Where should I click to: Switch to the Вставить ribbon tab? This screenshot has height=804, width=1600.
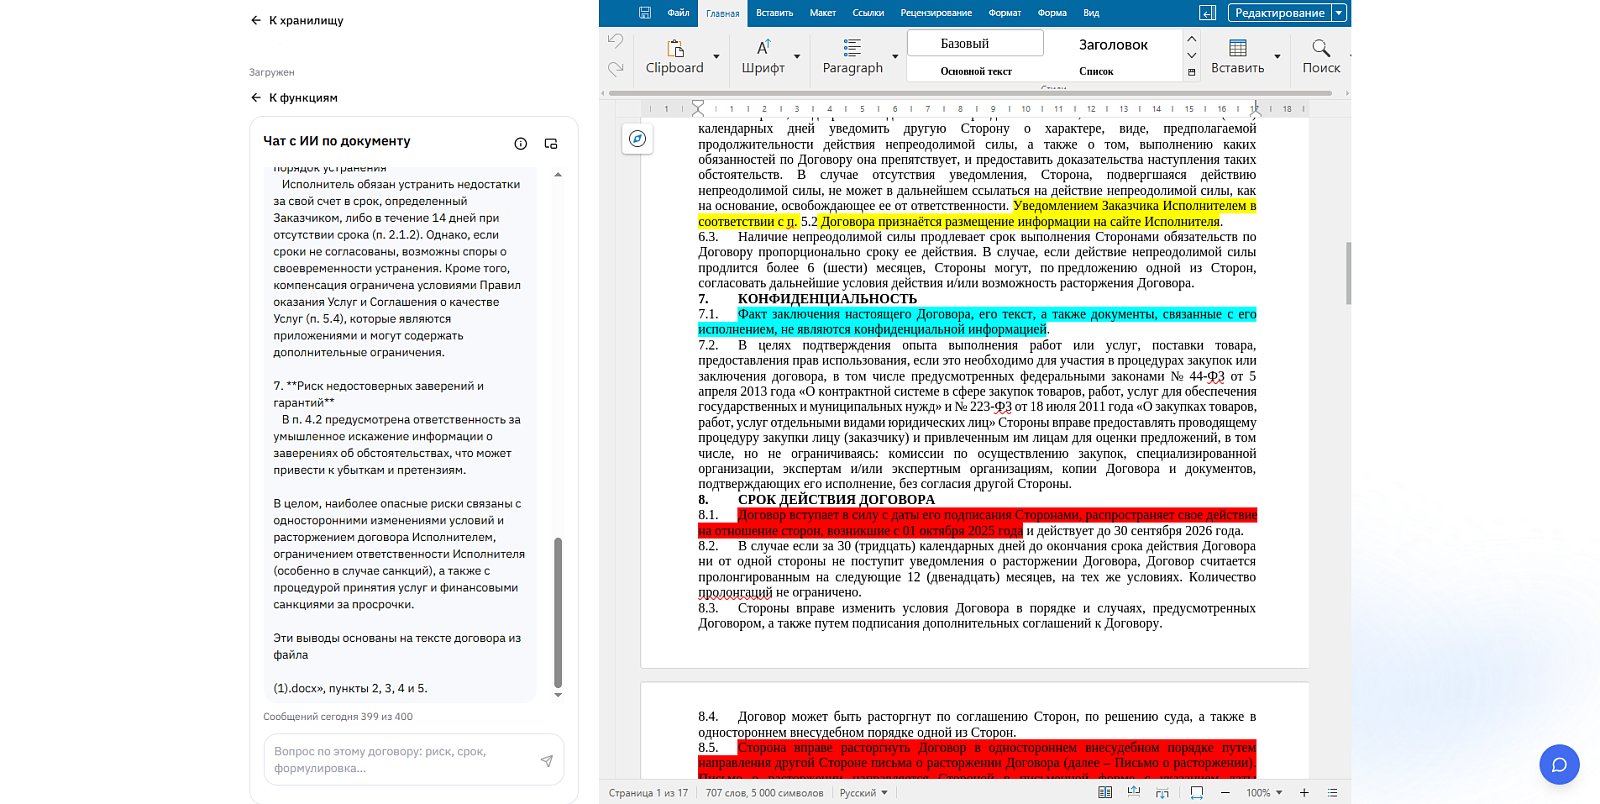tap(774, 13)
